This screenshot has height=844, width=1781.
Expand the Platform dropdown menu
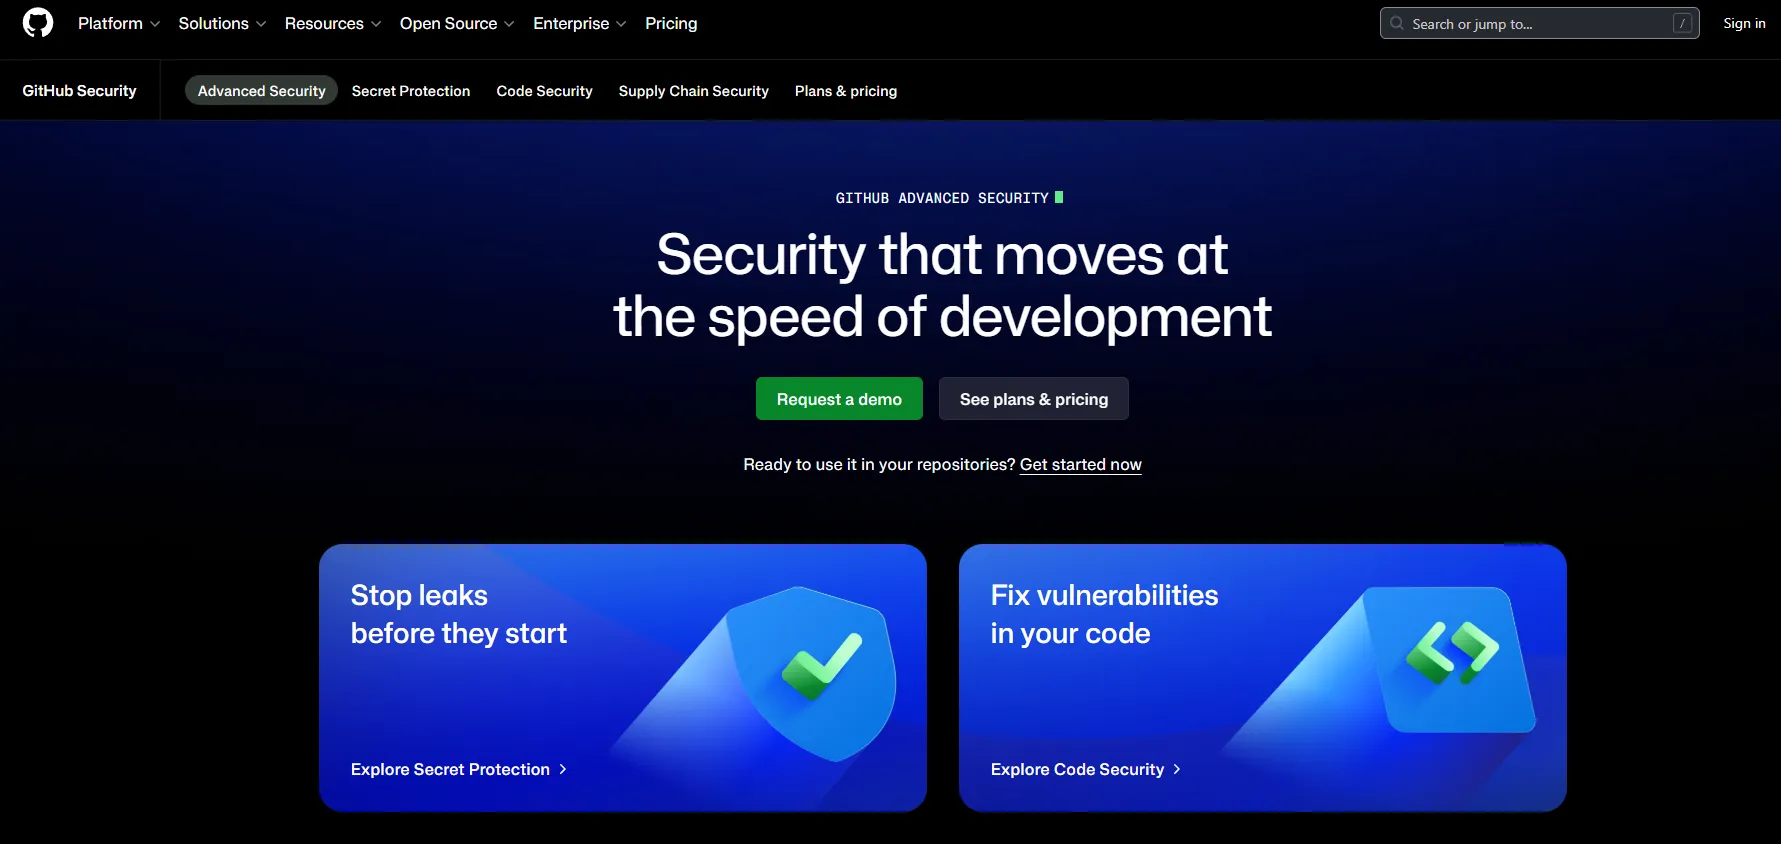point(119,23)
